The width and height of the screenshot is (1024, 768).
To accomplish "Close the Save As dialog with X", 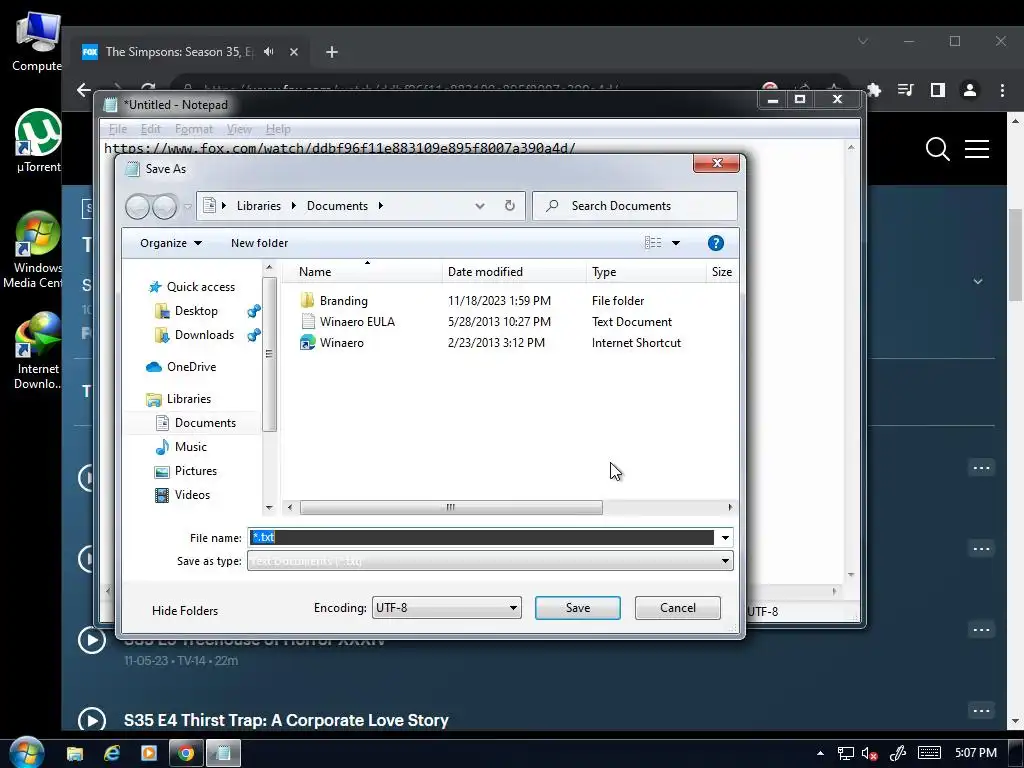I will 716,163.
